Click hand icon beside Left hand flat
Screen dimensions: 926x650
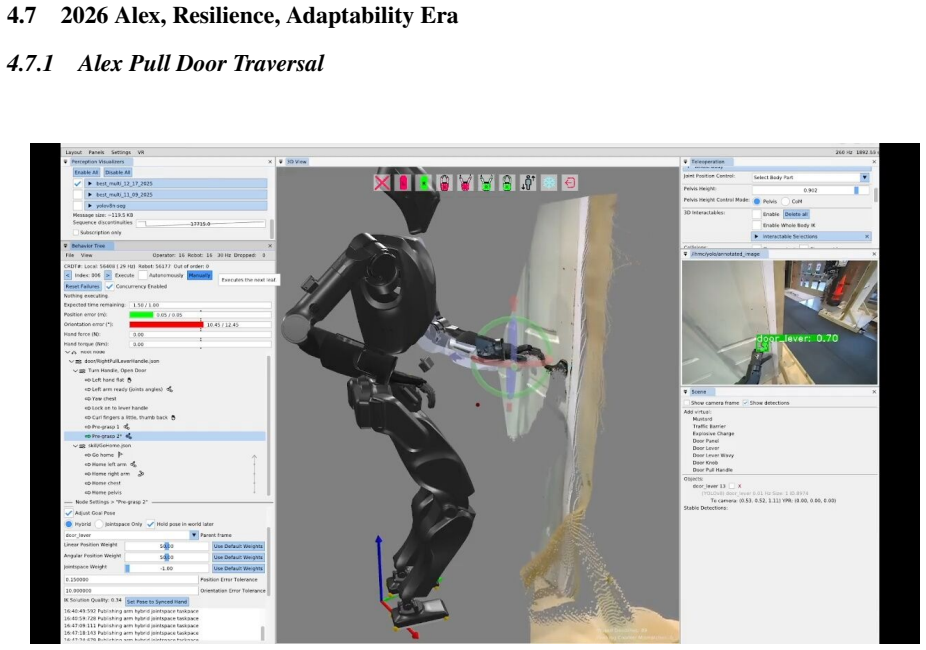click(129, 380)
